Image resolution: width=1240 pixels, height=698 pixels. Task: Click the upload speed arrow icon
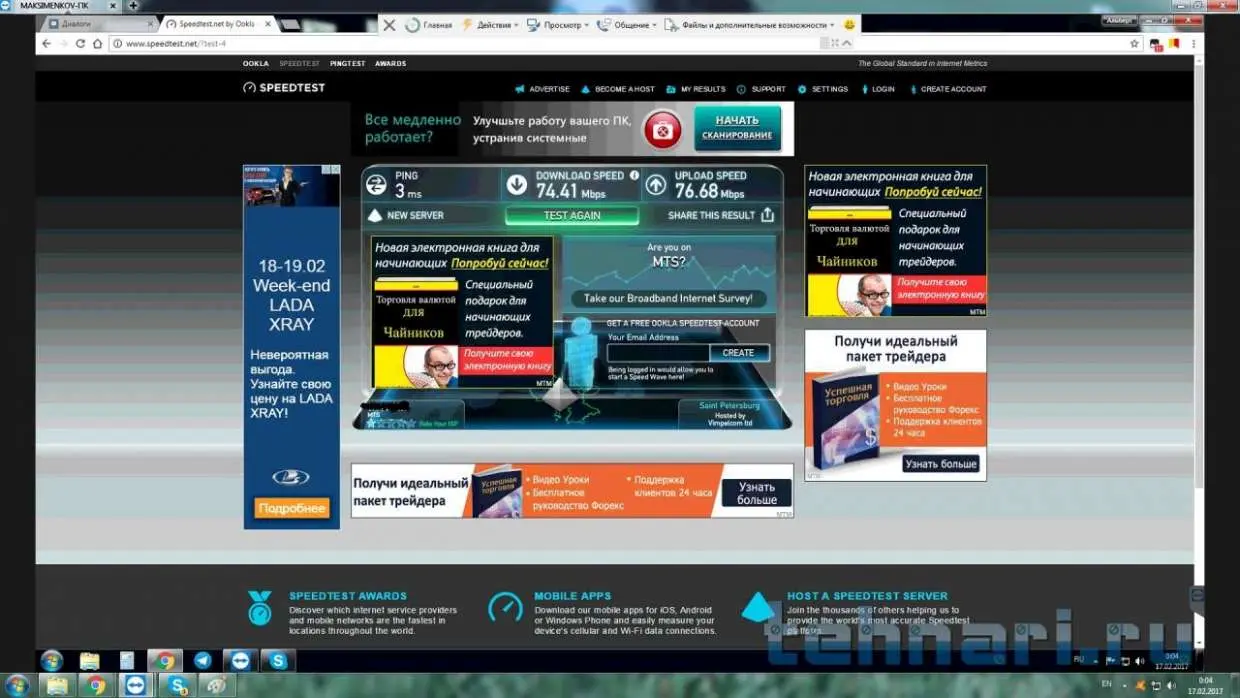pos(655,184)
